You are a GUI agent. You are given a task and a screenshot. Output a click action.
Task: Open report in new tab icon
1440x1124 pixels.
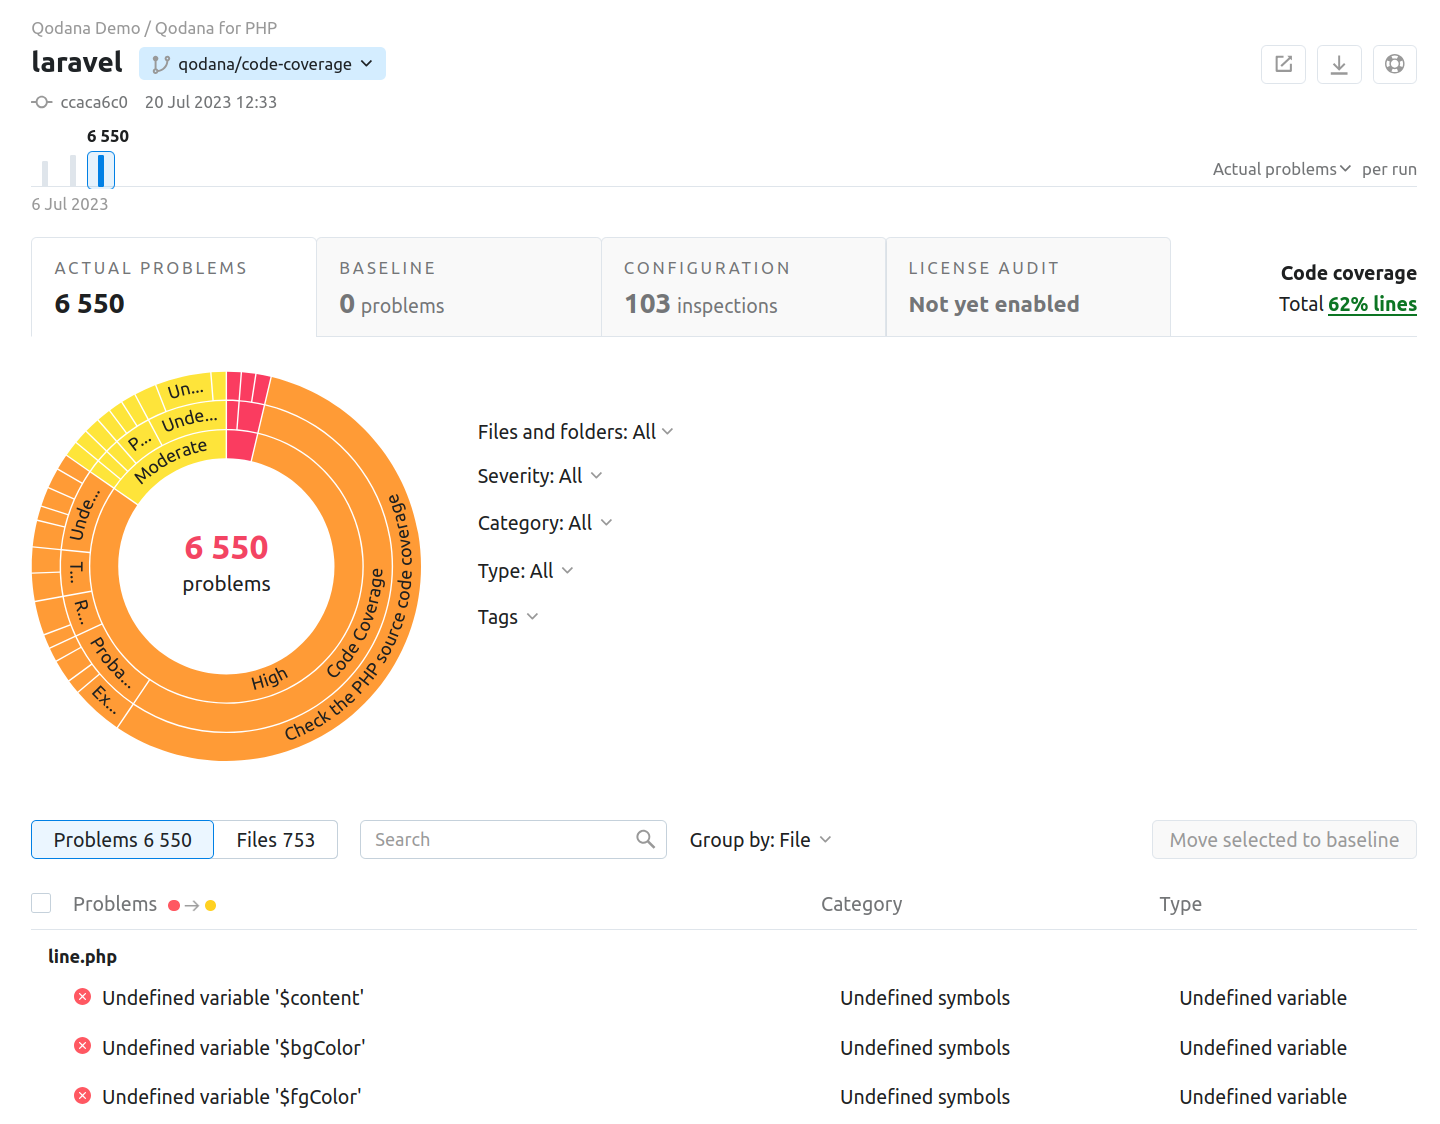pyautogui.click(x=1283, y=65)
